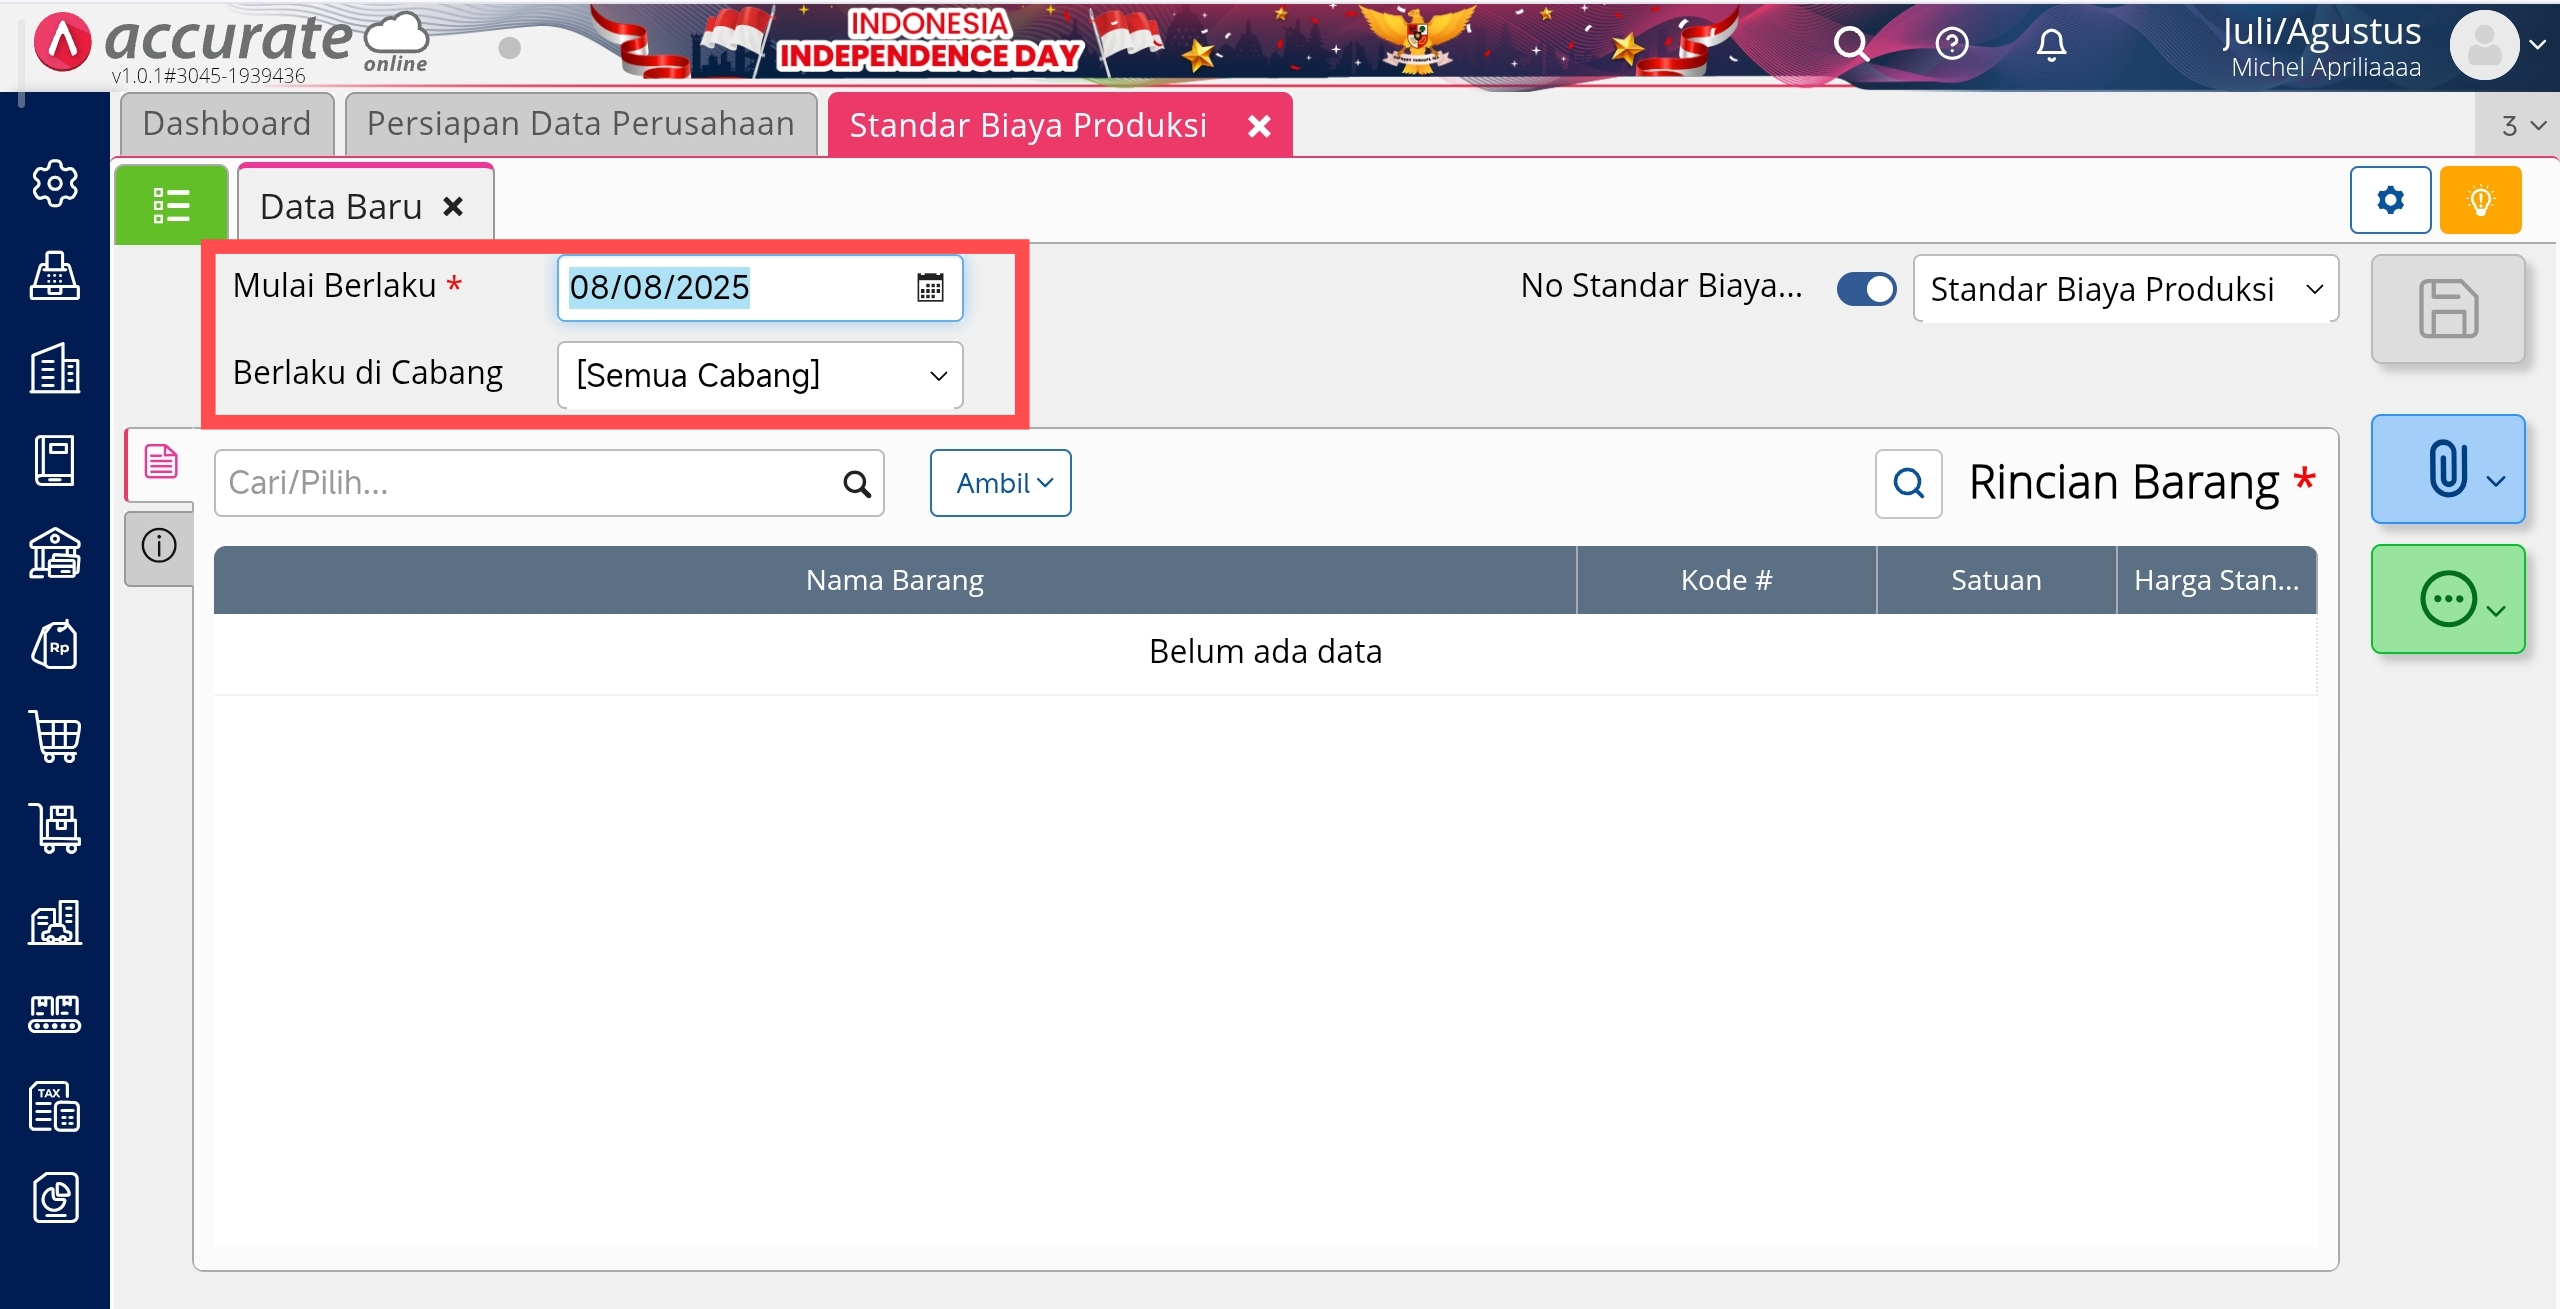Click the Rincian Barang search button

[1908, 484]
